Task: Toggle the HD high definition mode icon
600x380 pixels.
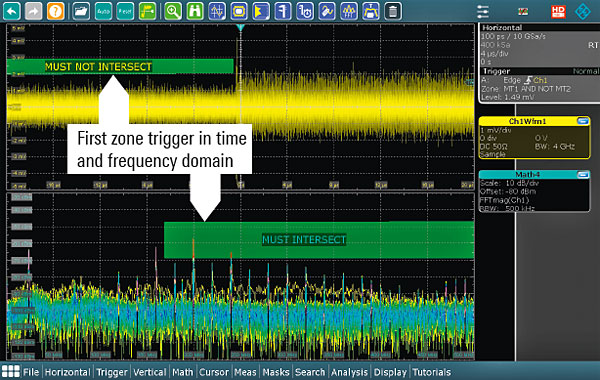Action: [x=558, y=12]
